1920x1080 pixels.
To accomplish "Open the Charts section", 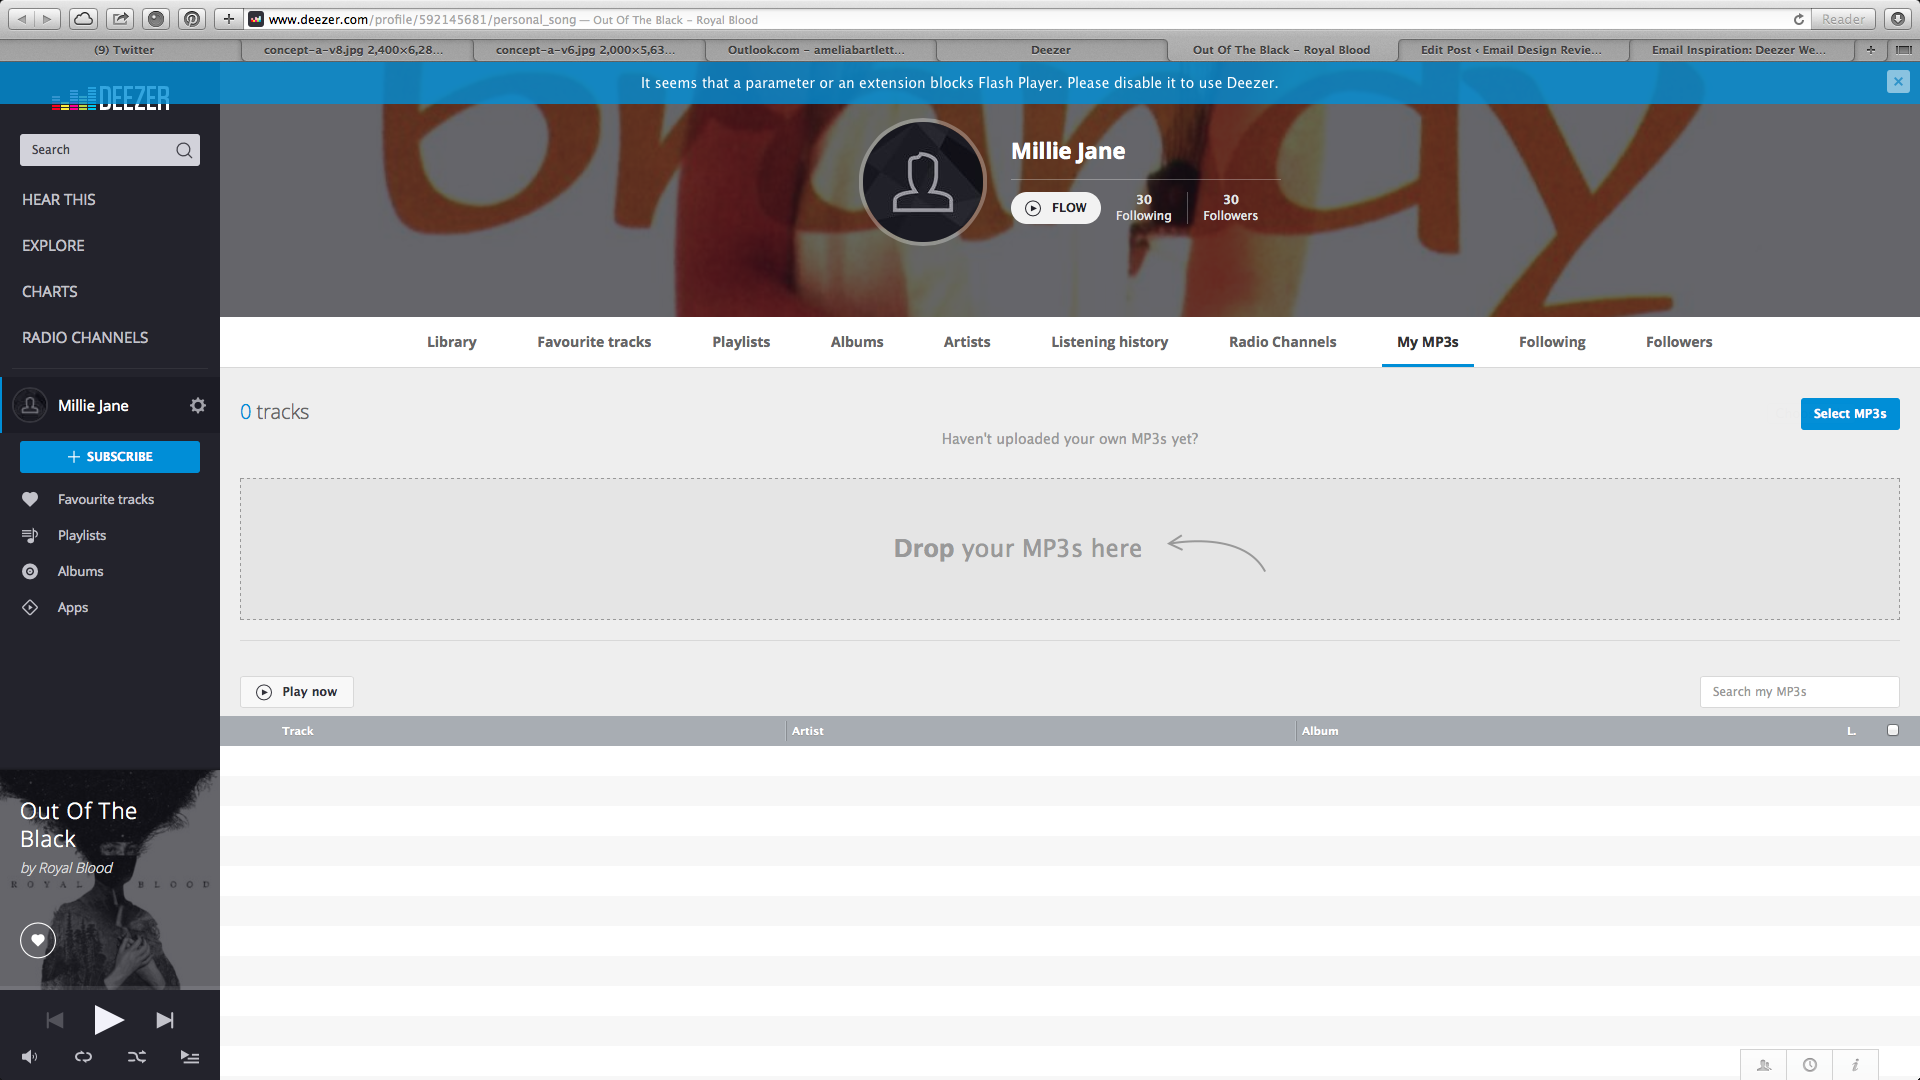I will point(49,291).
